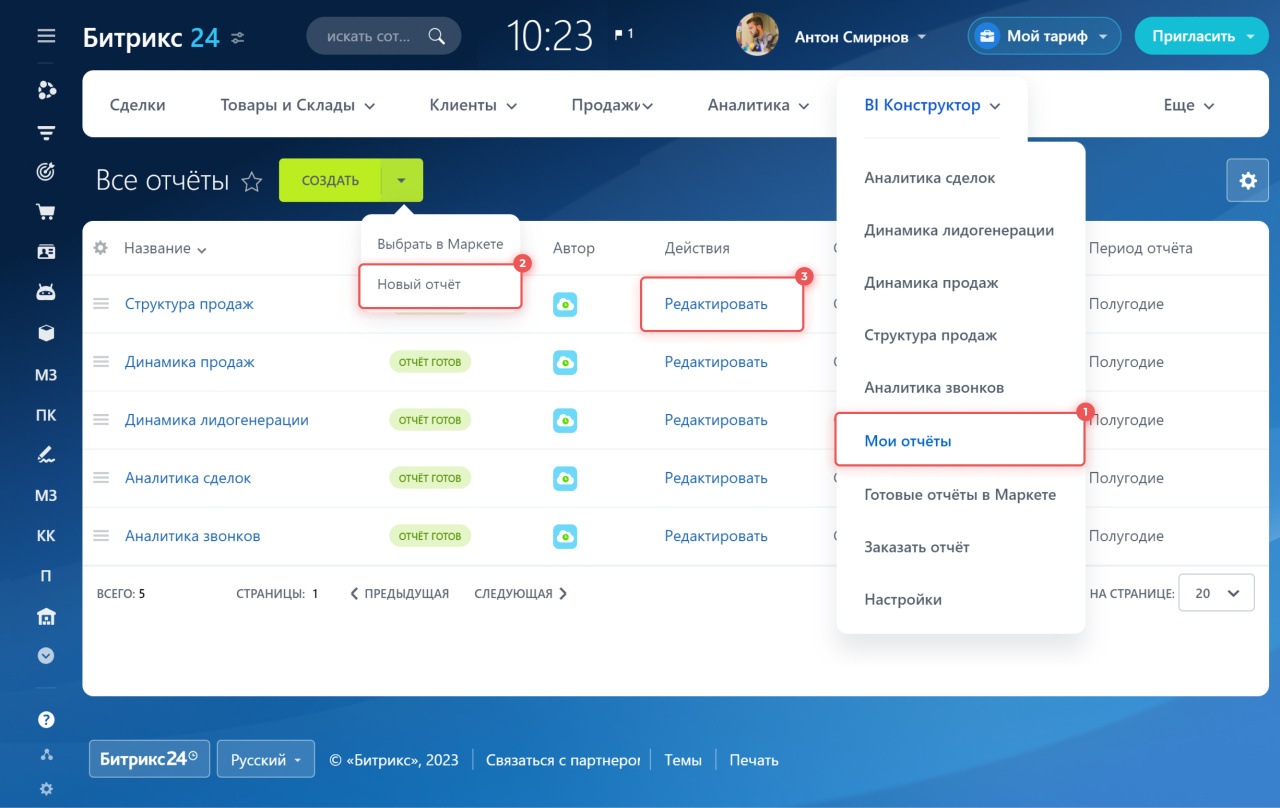The height and width of the screenshot is (808, 1280).
Task: Click the target marketing icon in sidebar
Action: click(46, 172)
